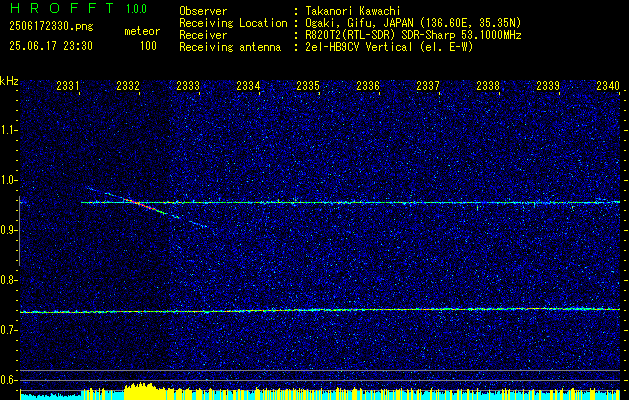The width and height of the screenshot is (629, 400).
Task: Click the gray vertical bar beside the kHz axis
Action: click(19, 231)
